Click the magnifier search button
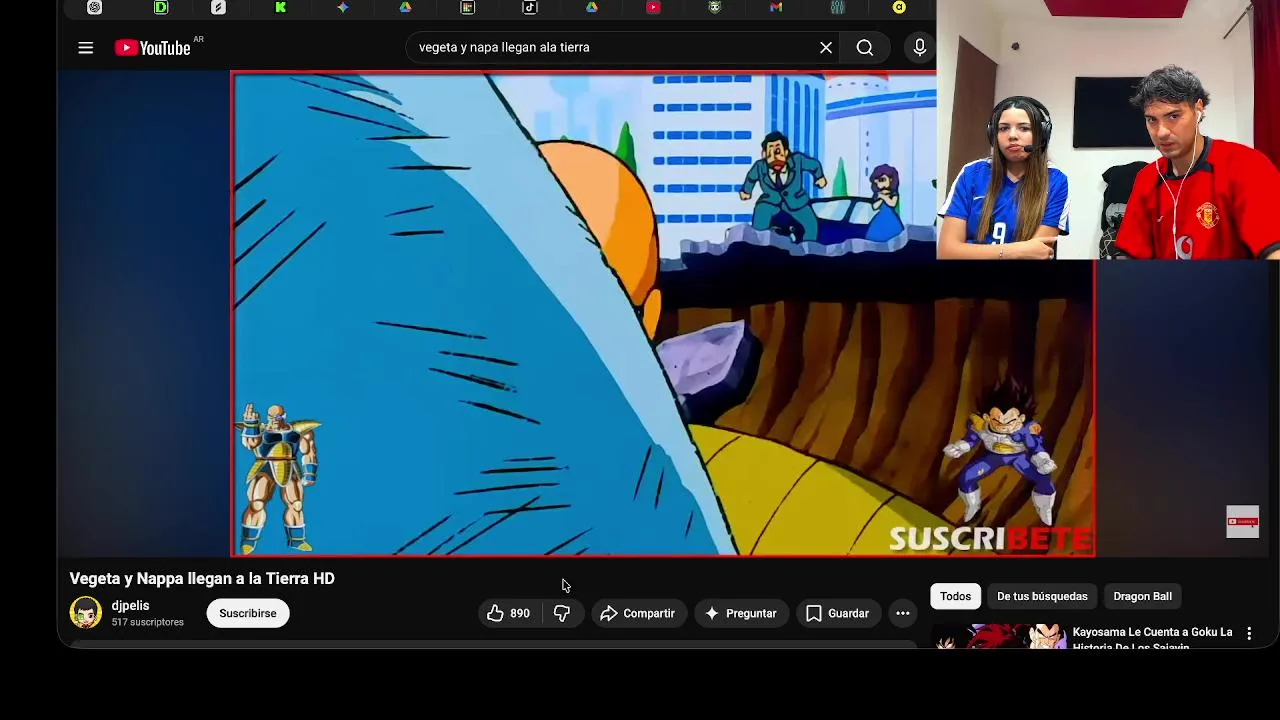Viewport: 1280px width, 720px height. click(865, 47)
